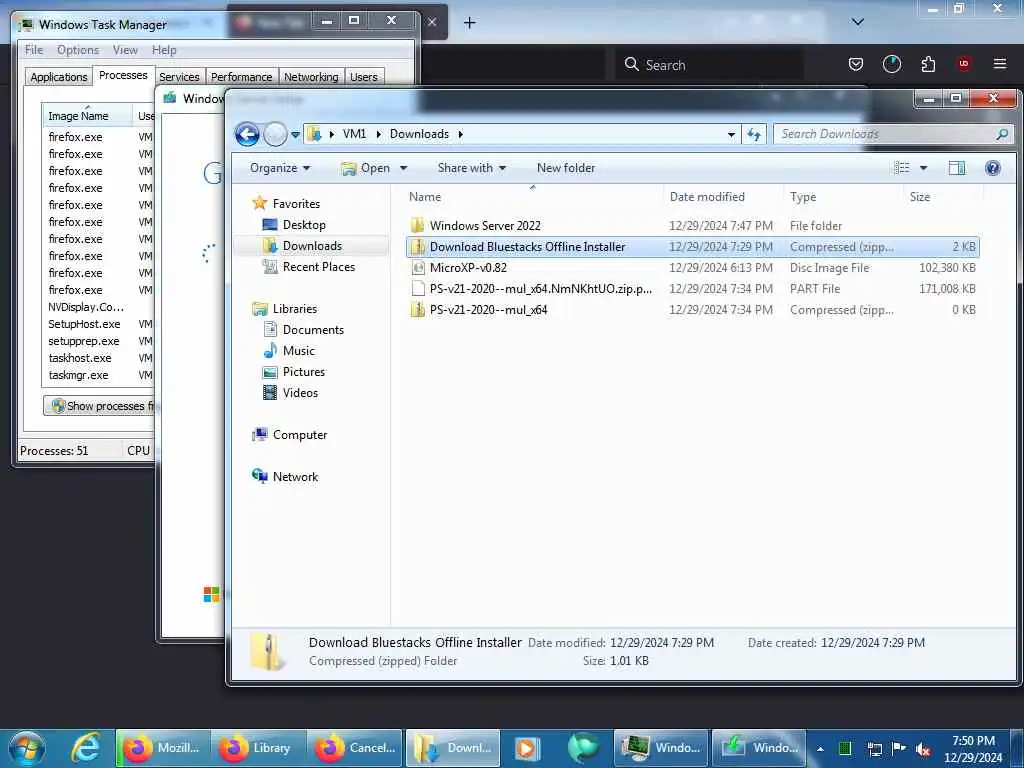Open Task Manager File menu
Viewport: 1024px width, 768px height.
coord(34,50)
